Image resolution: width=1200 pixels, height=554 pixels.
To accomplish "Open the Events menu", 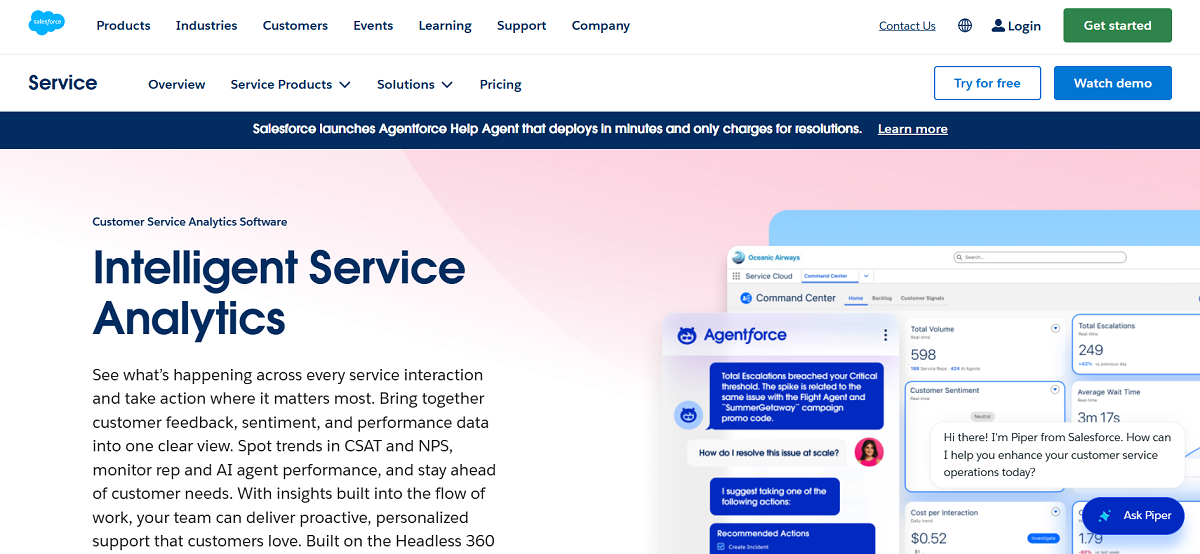I will (373, 26).
